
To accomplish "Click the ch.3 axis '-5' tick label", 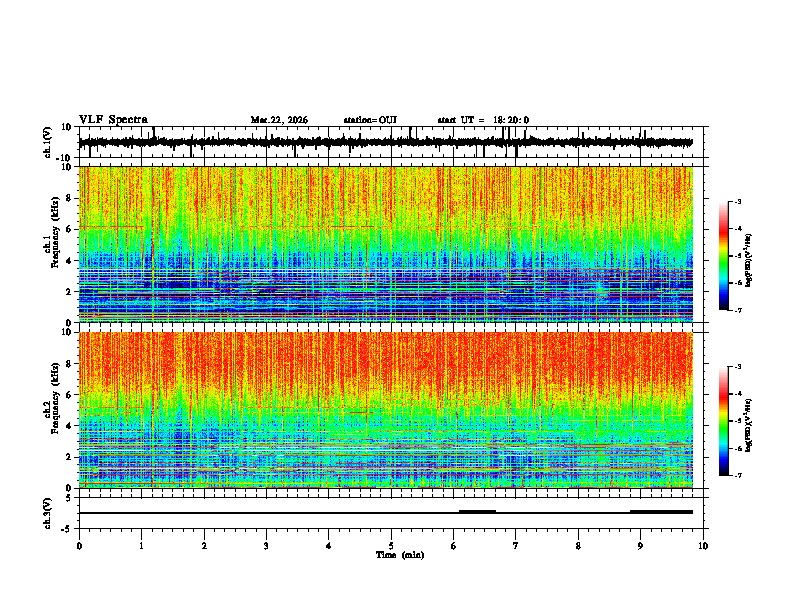I will (67, 529).
